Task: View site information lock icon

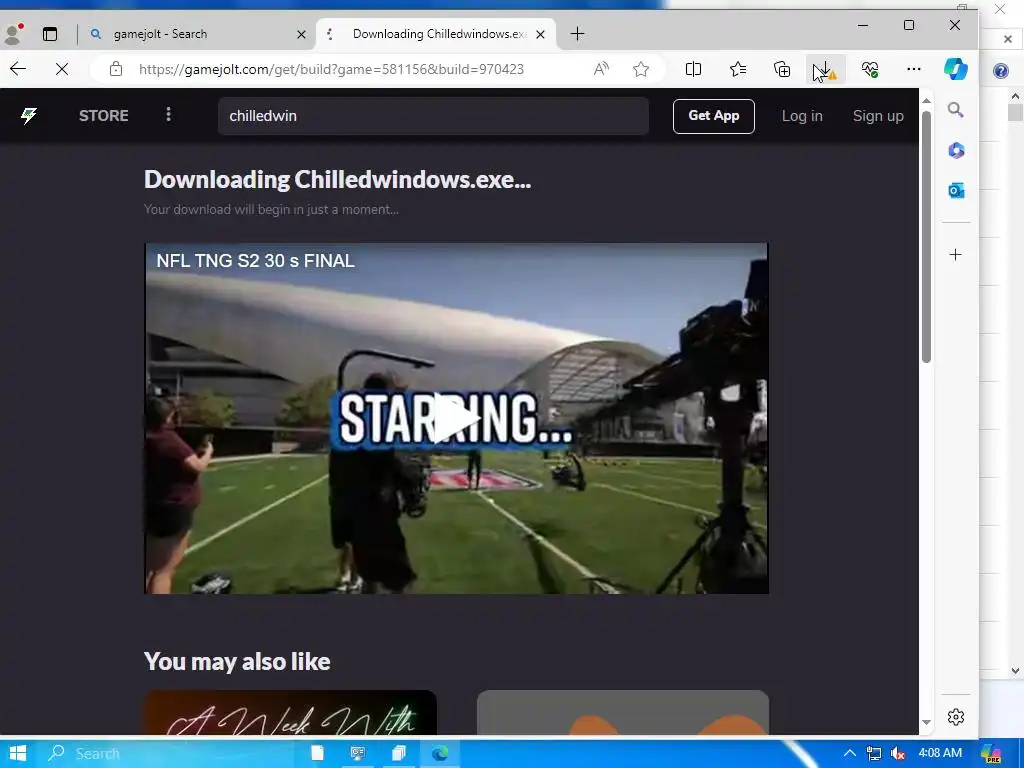Action: (116, 69)
